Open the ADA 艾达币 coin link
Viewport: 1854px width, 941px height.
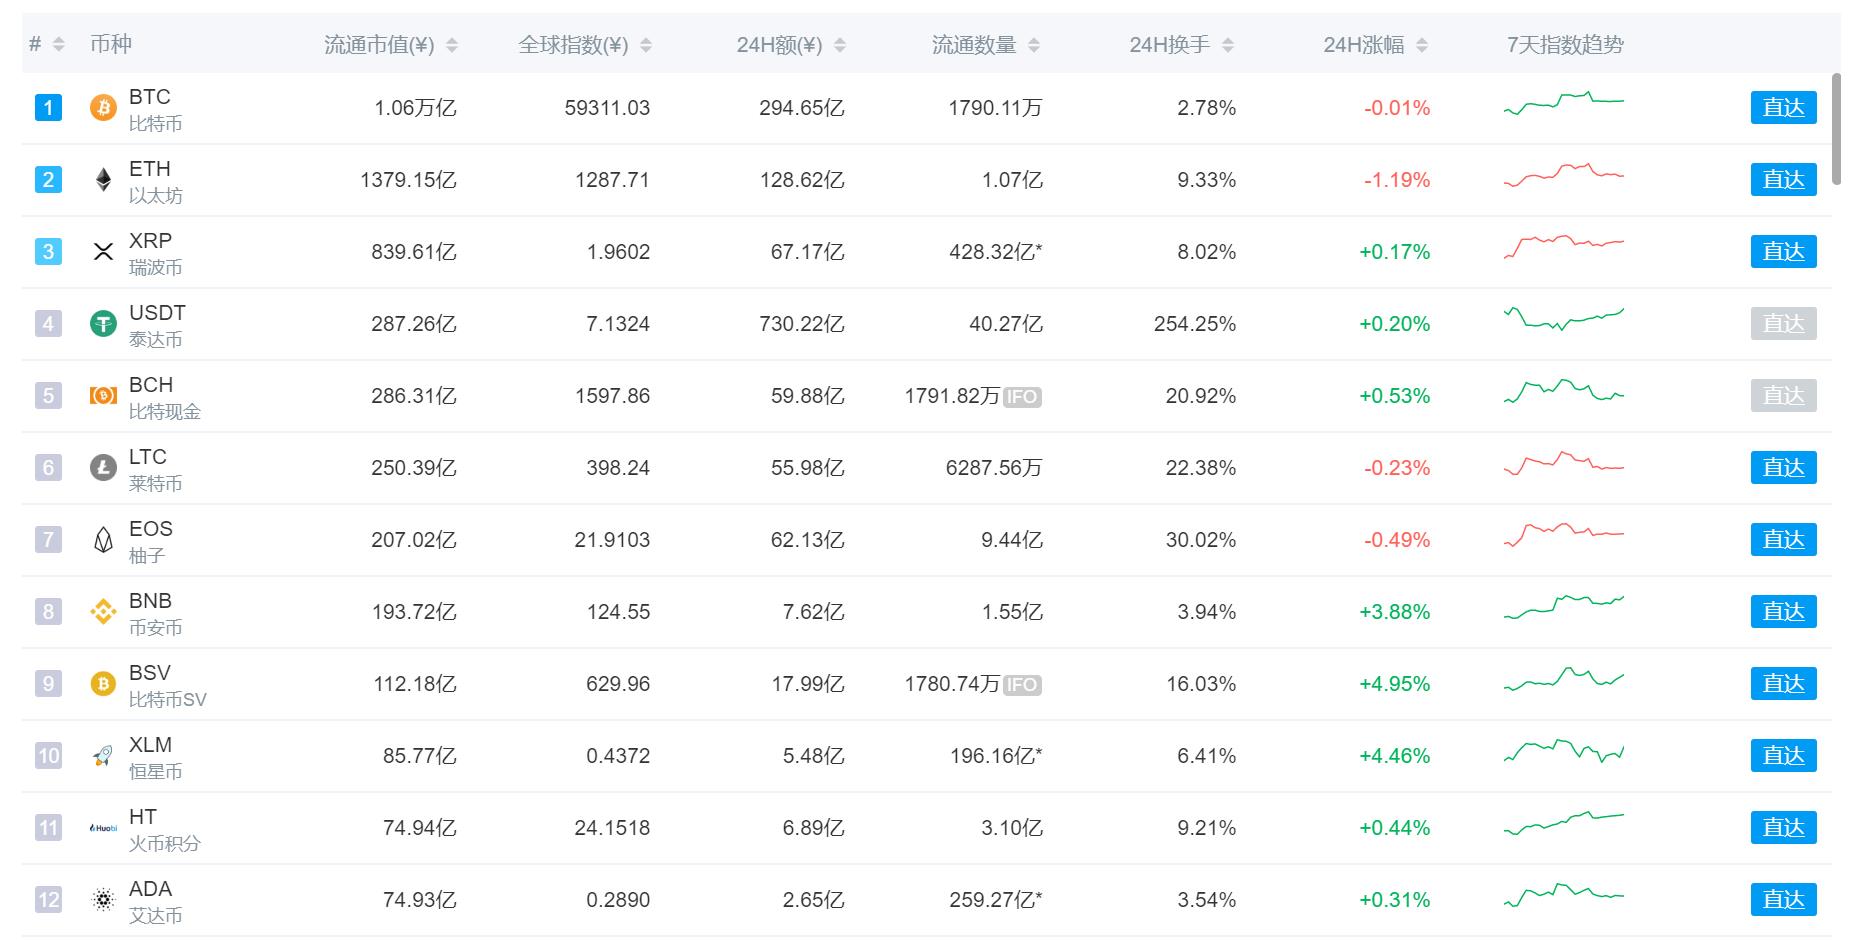click(x=155, y=901)
